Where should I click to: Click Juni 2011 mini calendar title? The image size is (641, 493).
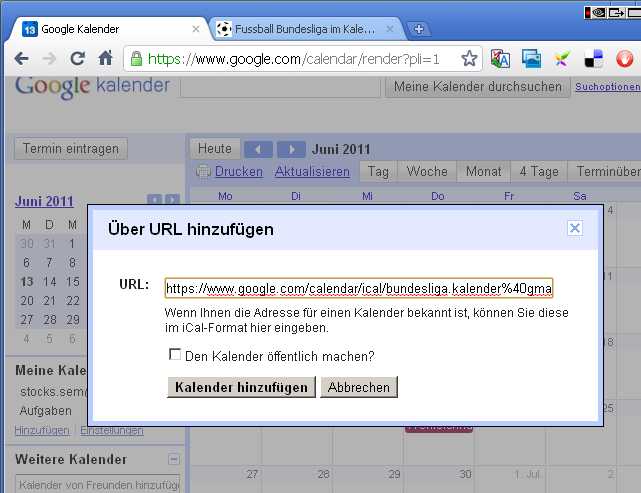pyautogui.click(x=44, y=201)
